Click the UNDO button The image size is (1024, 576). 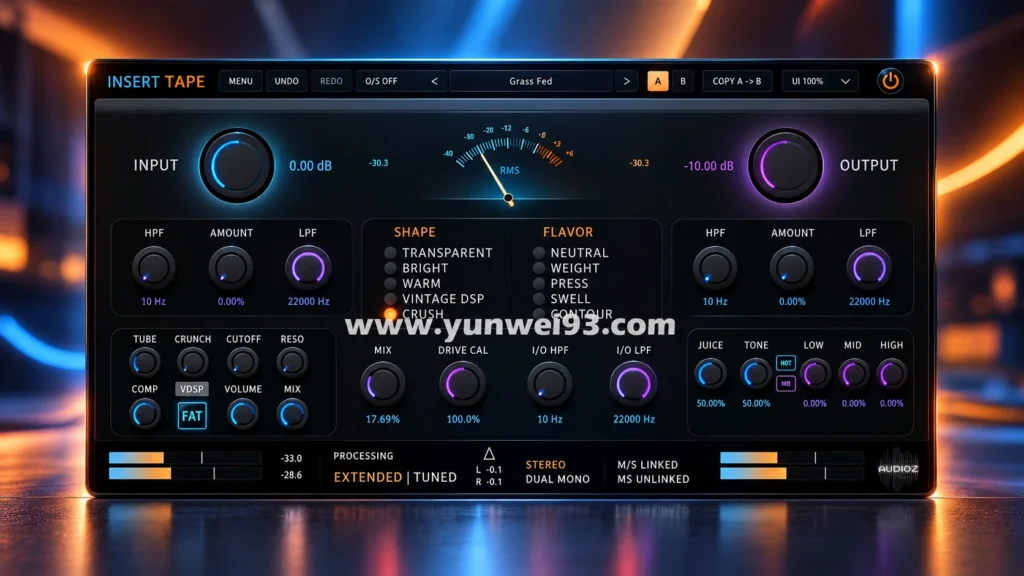click(286, 81)
